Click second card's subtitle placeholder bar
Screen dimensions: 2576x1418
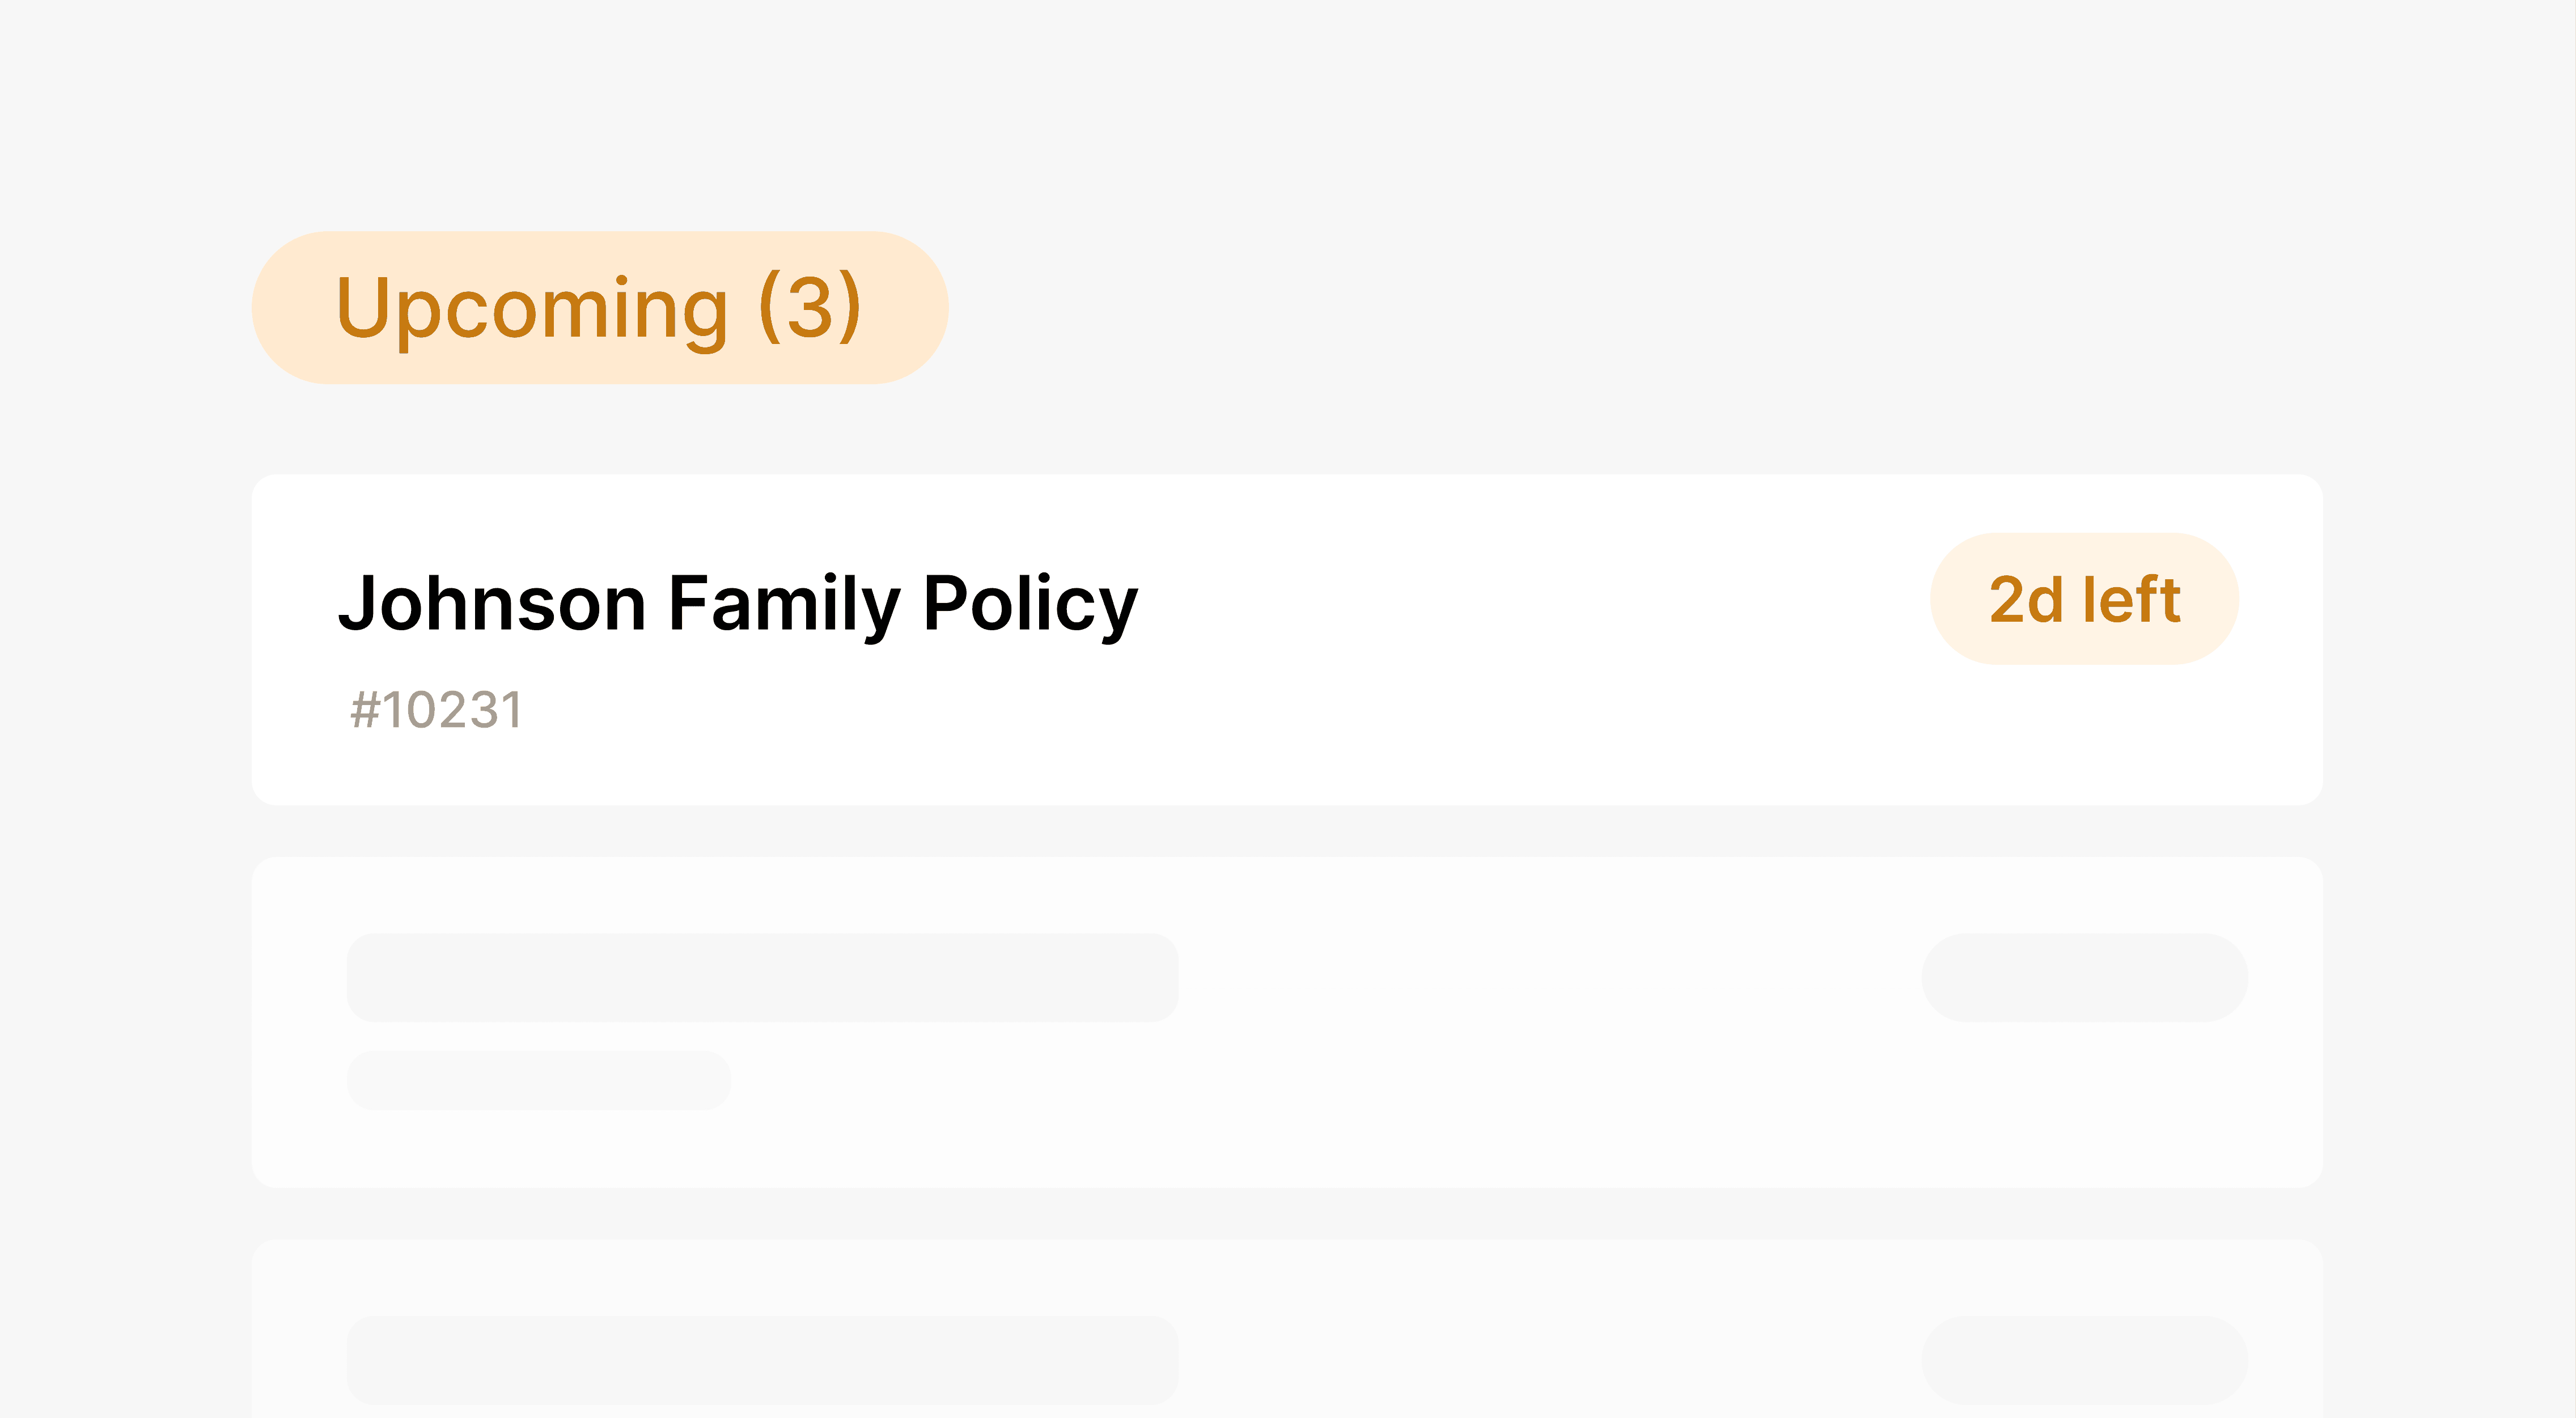click(539, 1080)
